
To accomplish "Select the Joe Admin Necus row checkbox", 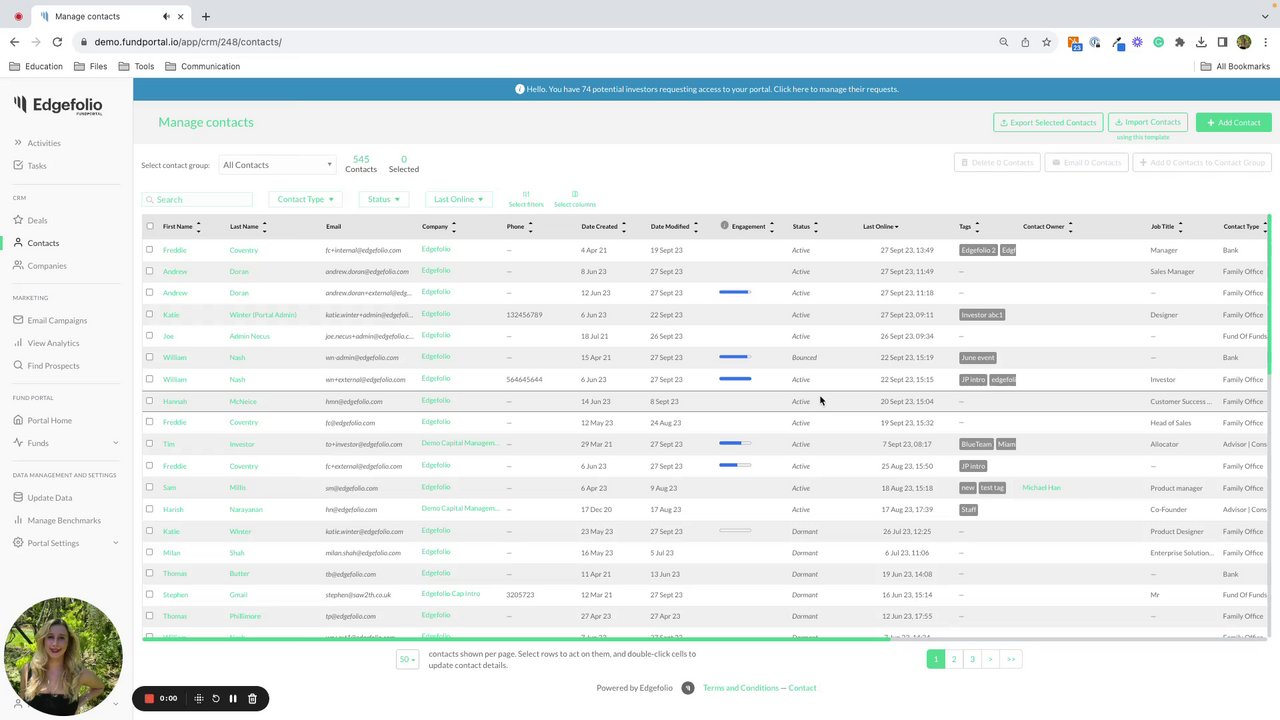I will click(x=150, y=336).
